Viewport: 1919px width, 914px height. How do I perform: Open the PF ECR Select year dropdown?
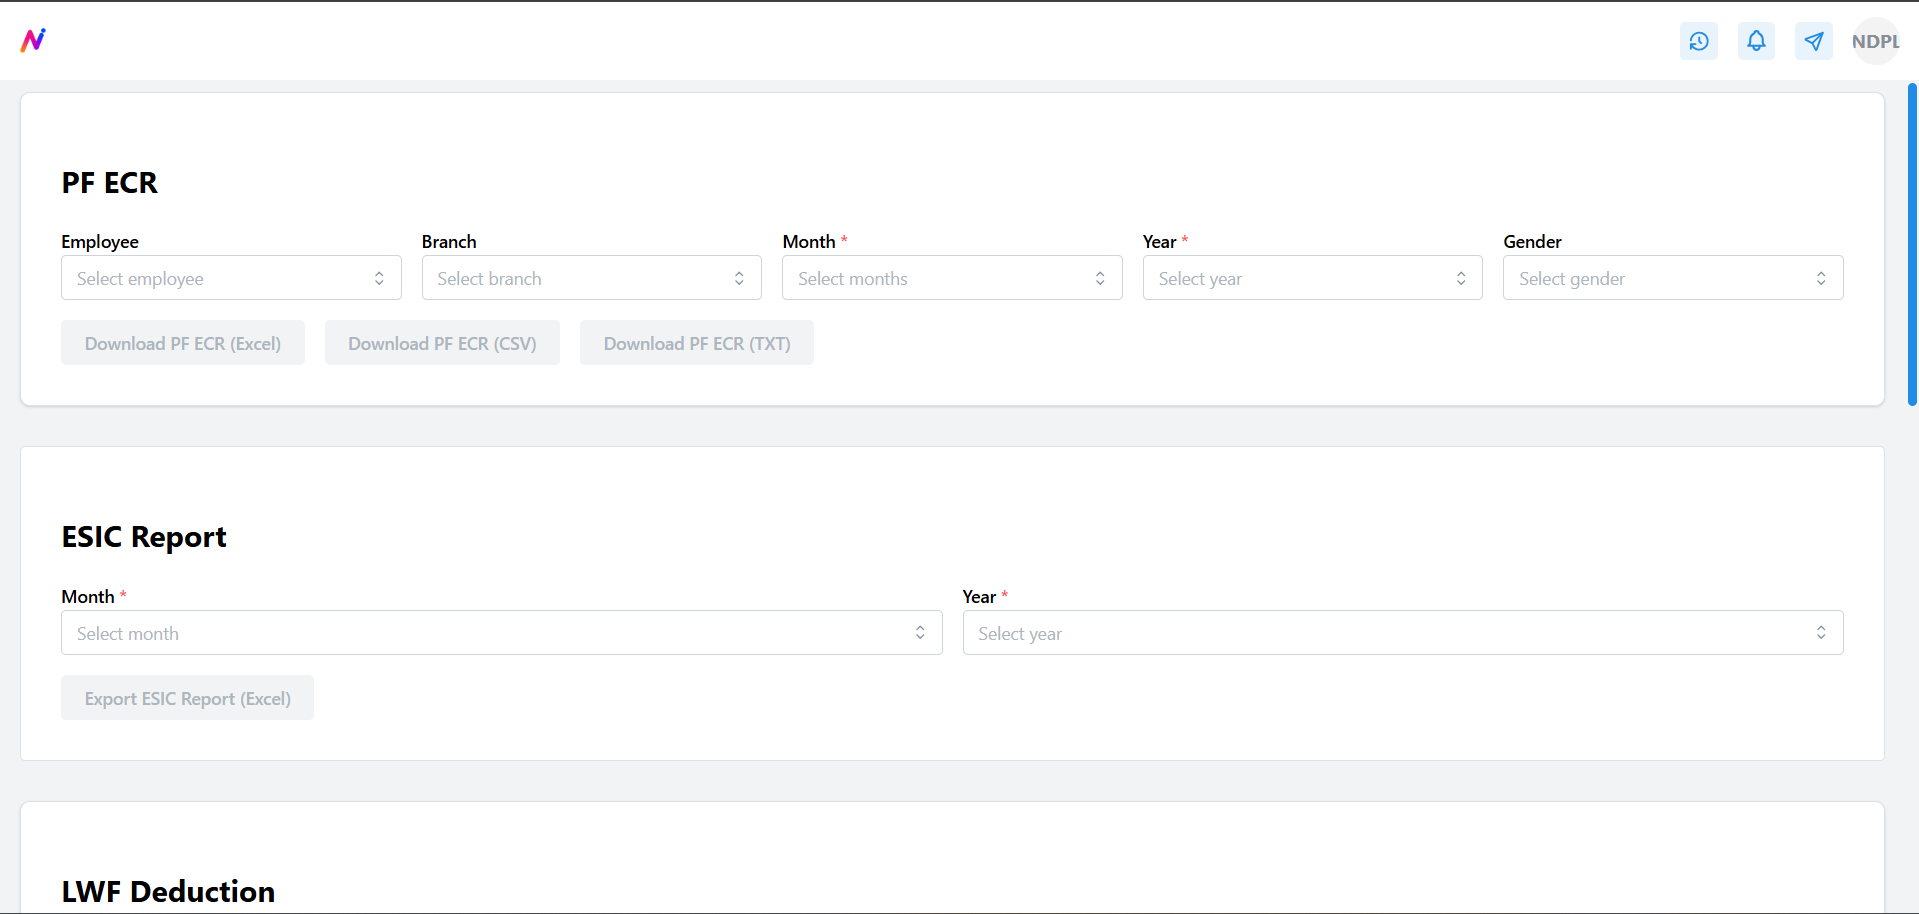[1313, 278]
